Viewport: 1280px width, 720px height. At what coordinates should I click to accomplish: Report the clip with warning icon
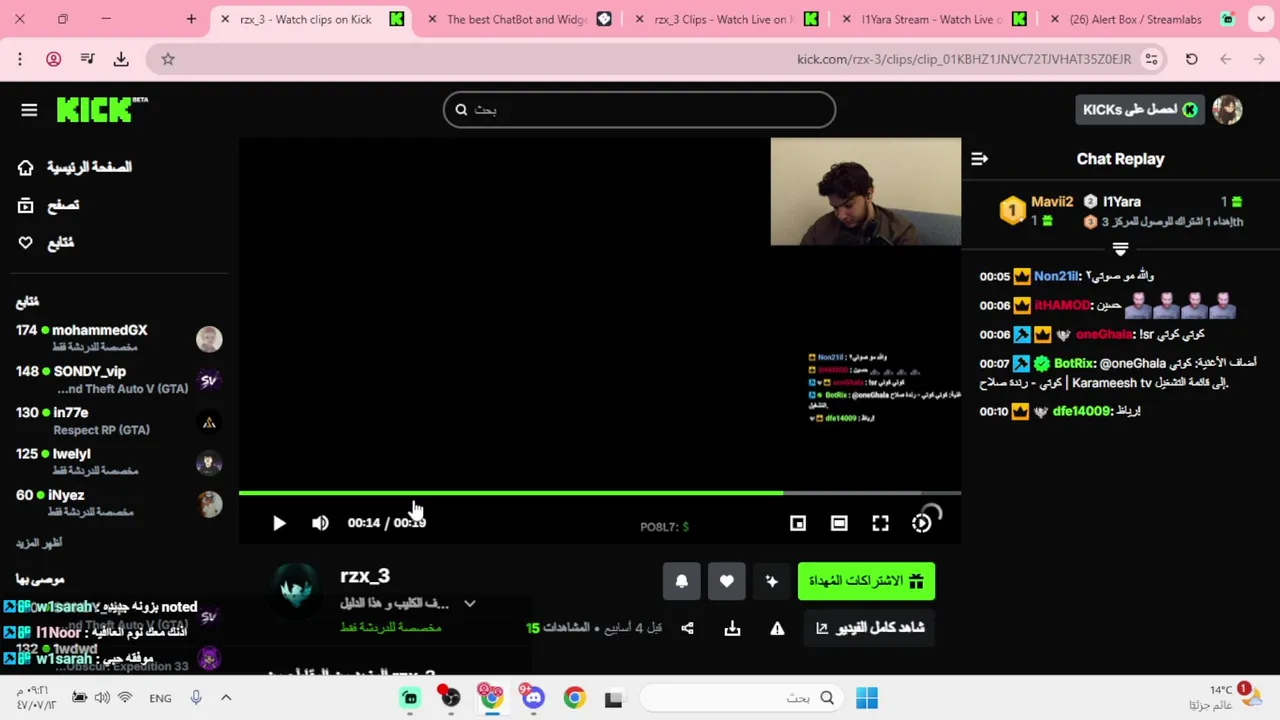click(777, 628)
